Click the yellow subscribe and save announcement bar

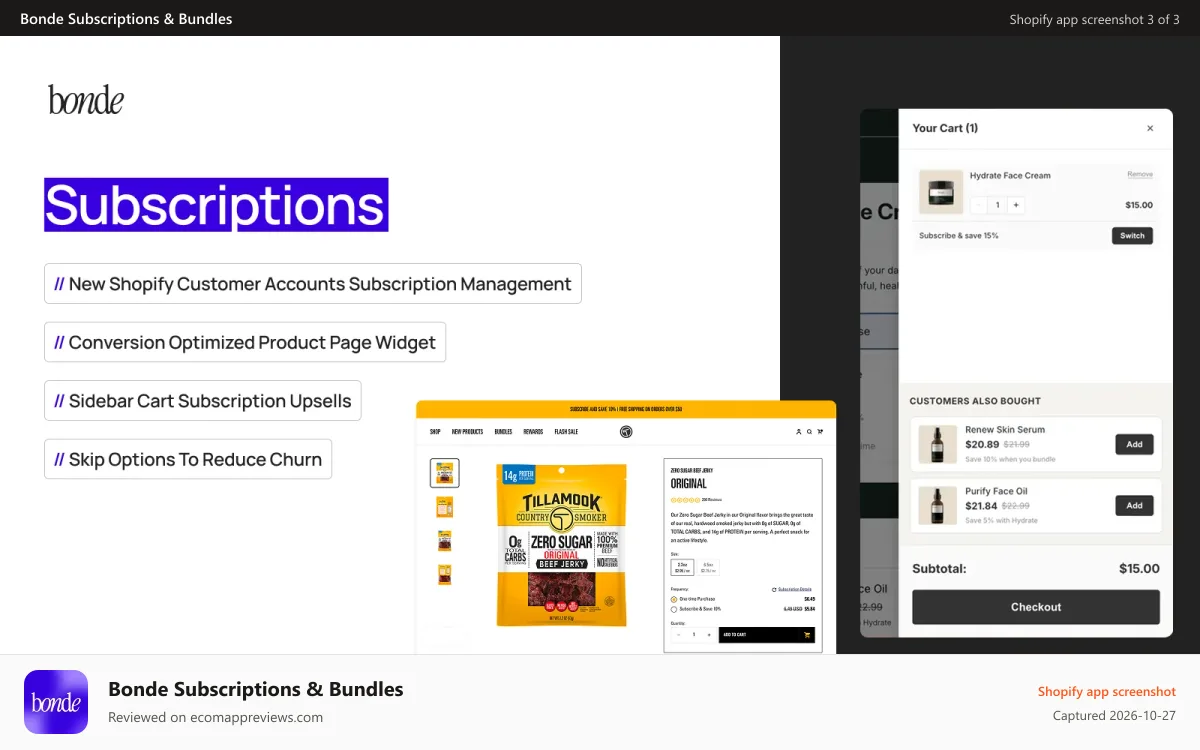click(x=626, y=409)
